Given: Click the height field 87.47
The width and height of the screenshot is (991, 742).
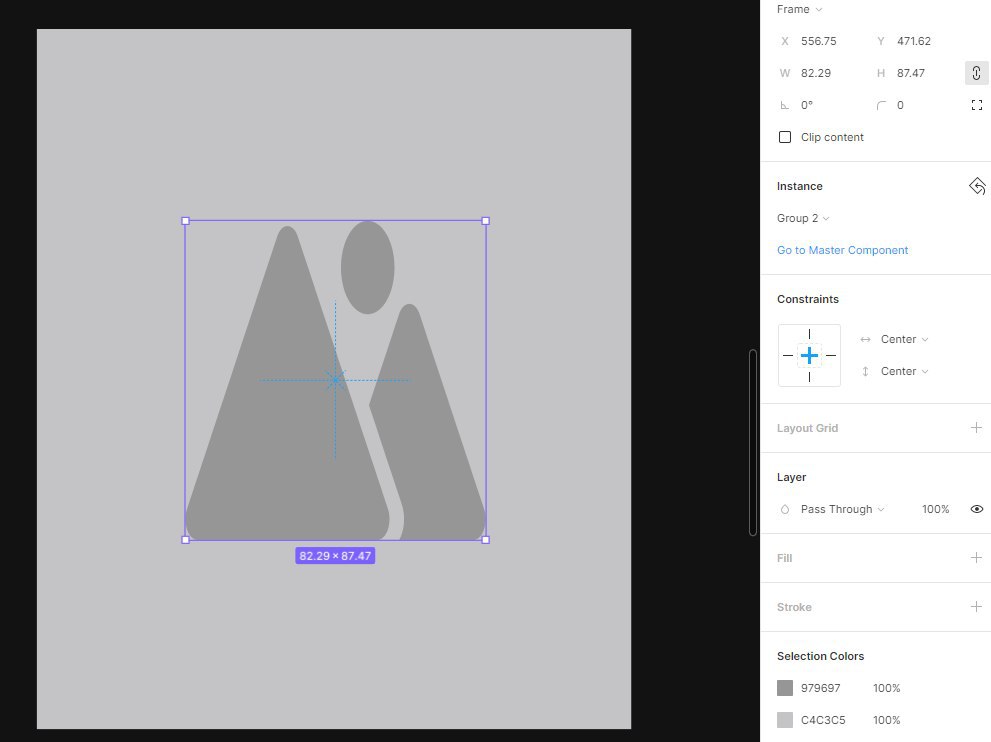Looking at the screenshot, I should pos(911,73).
